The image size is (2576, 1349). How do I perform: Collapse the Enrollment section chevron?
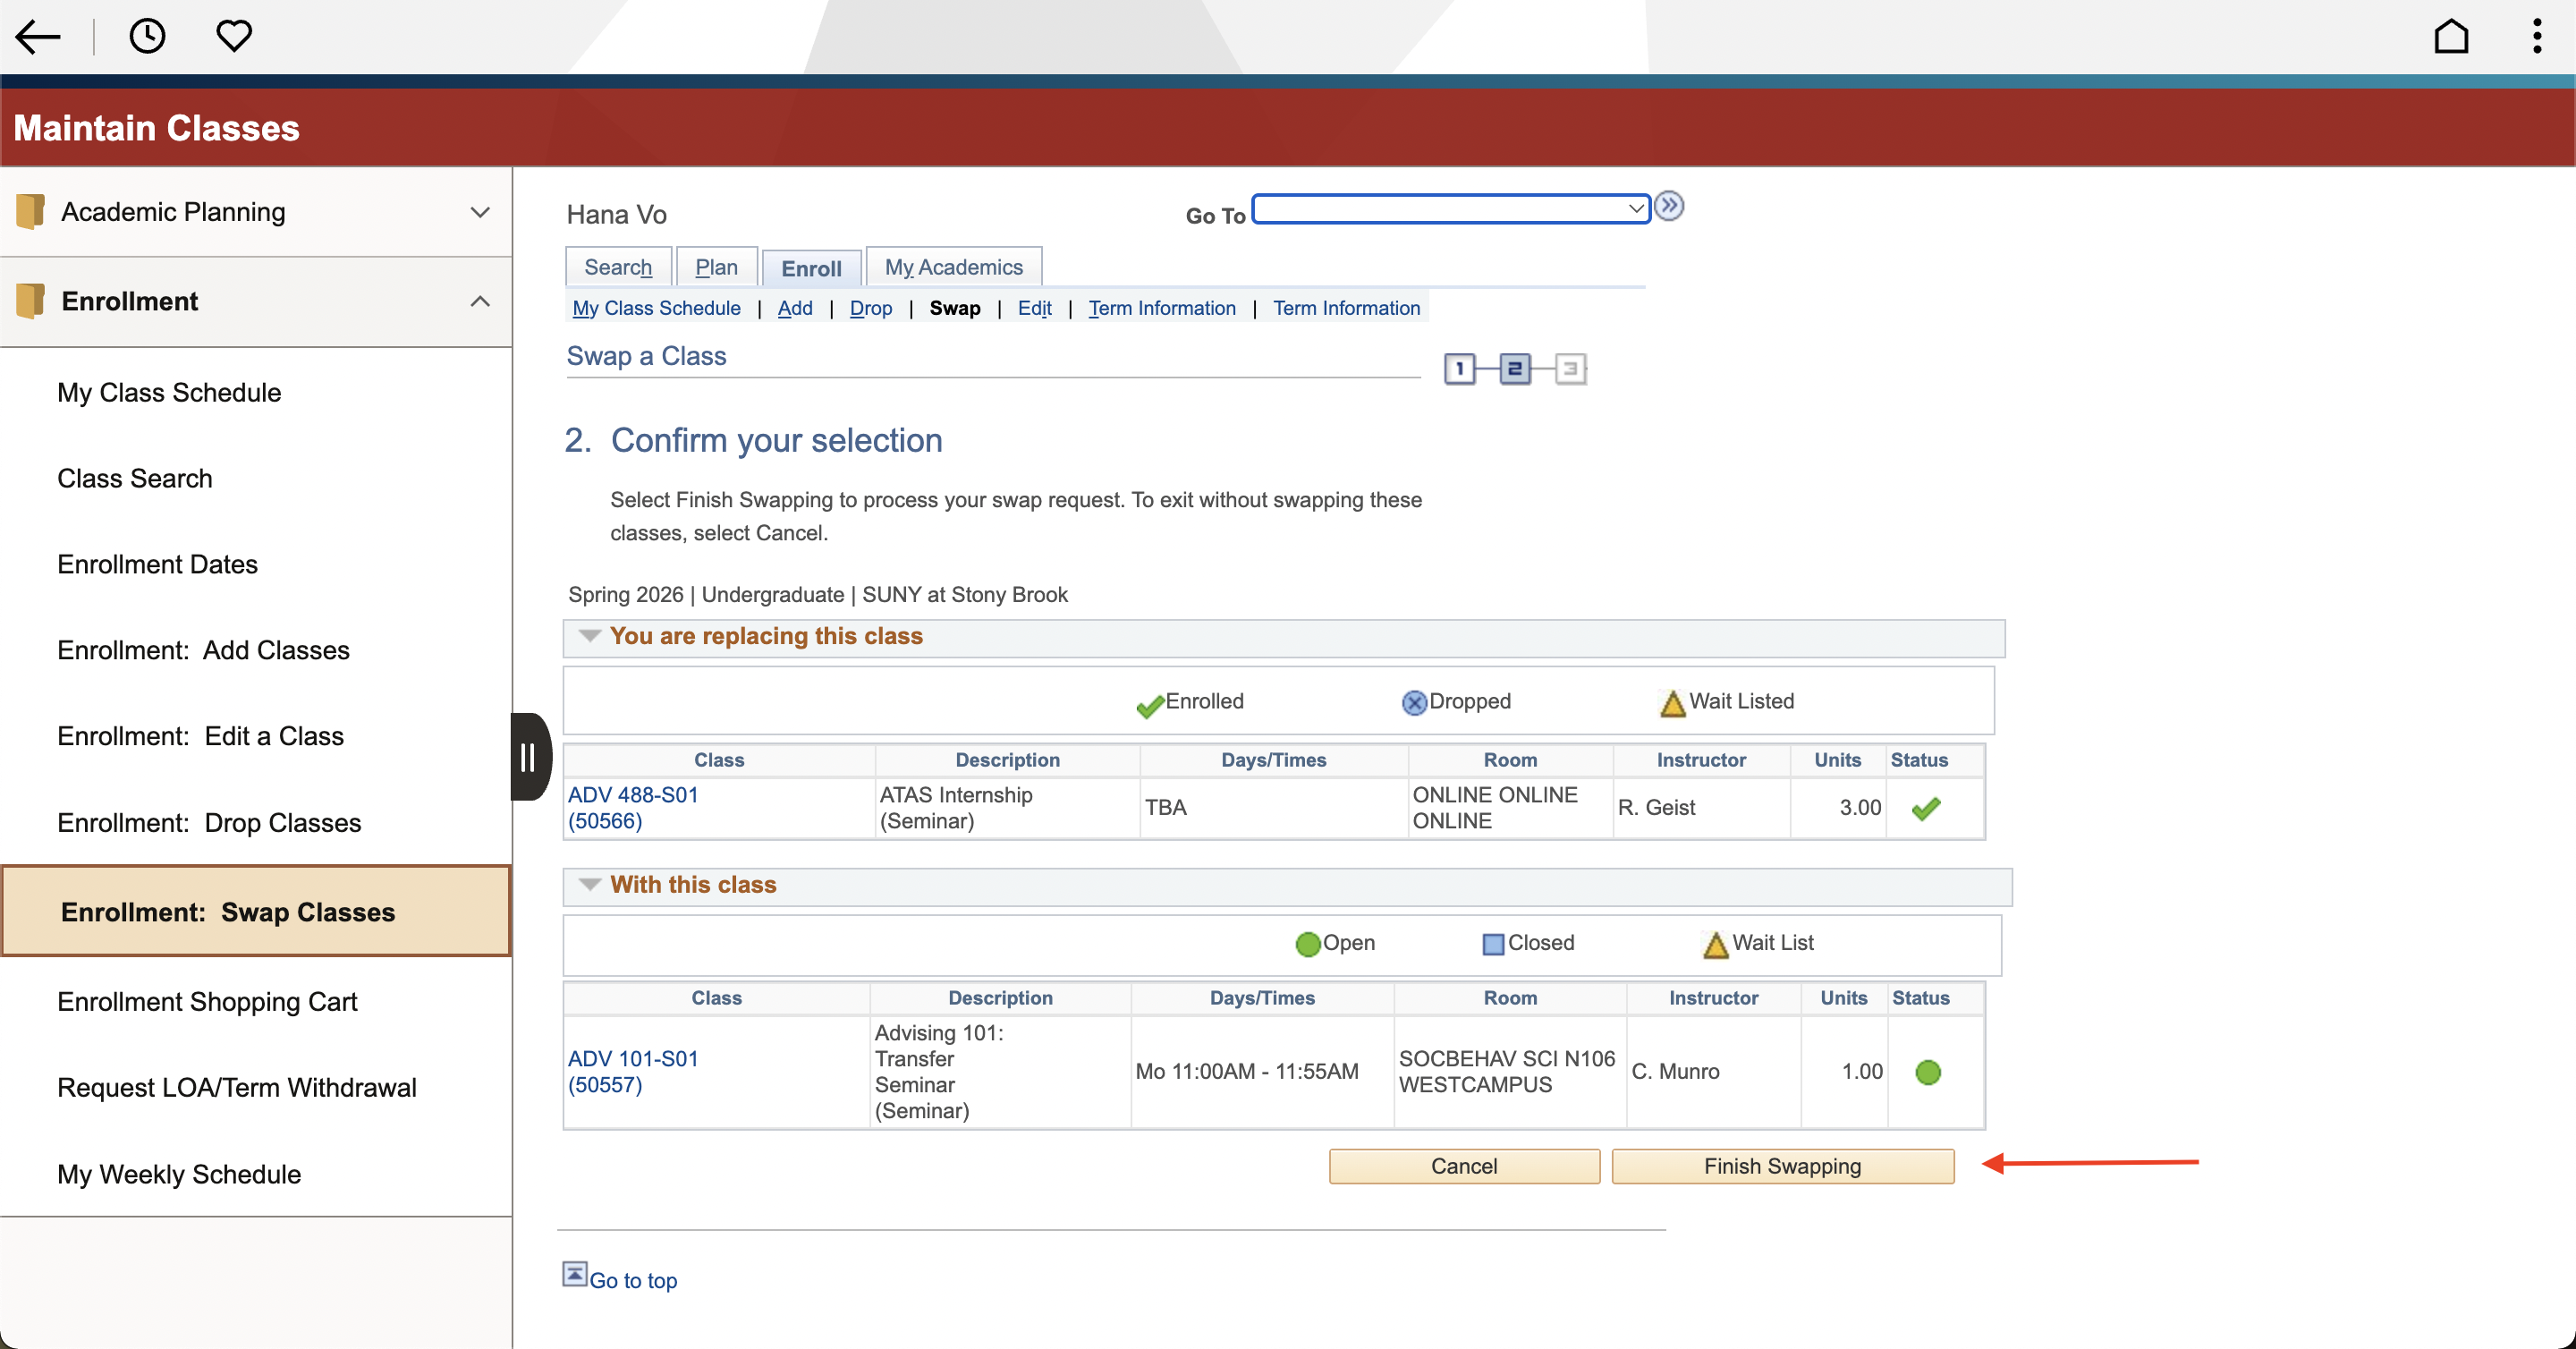tap(480, 301)
